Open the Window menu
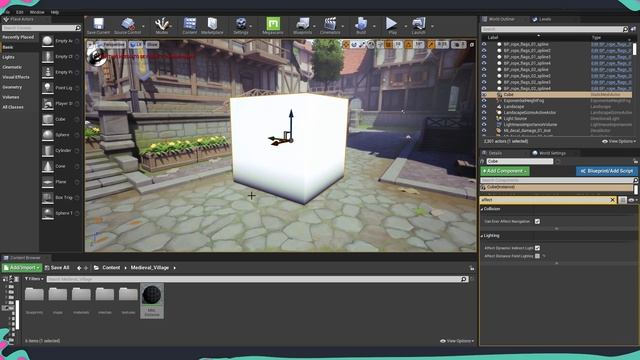The width and height of the screenshot is (640, 360). (37, 12)
